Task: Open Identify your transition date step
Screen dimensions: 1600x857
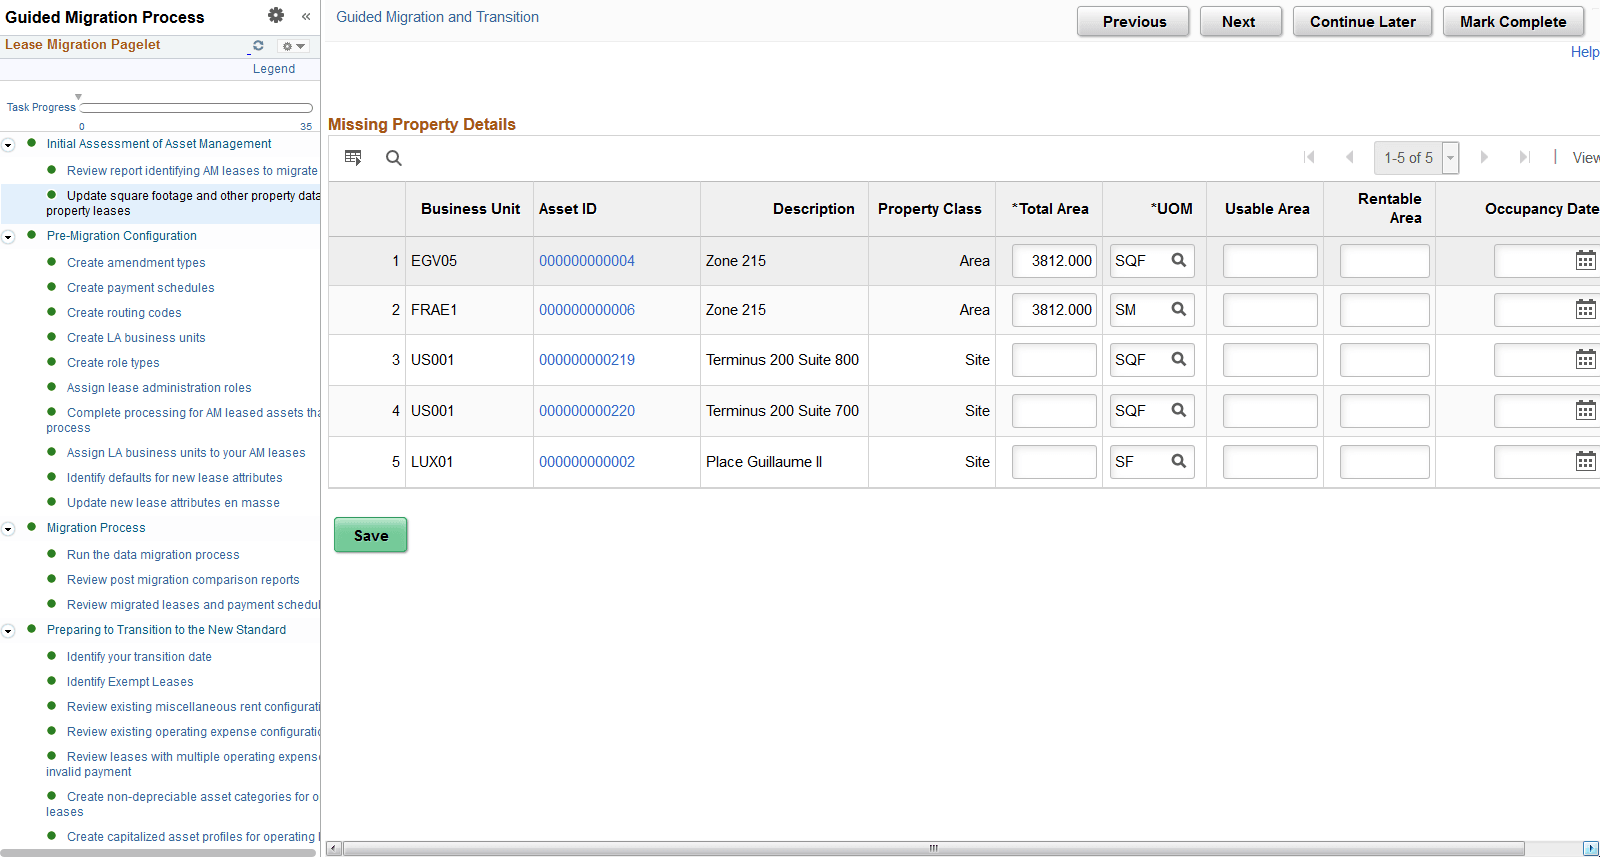Action: tap(139, 657)
